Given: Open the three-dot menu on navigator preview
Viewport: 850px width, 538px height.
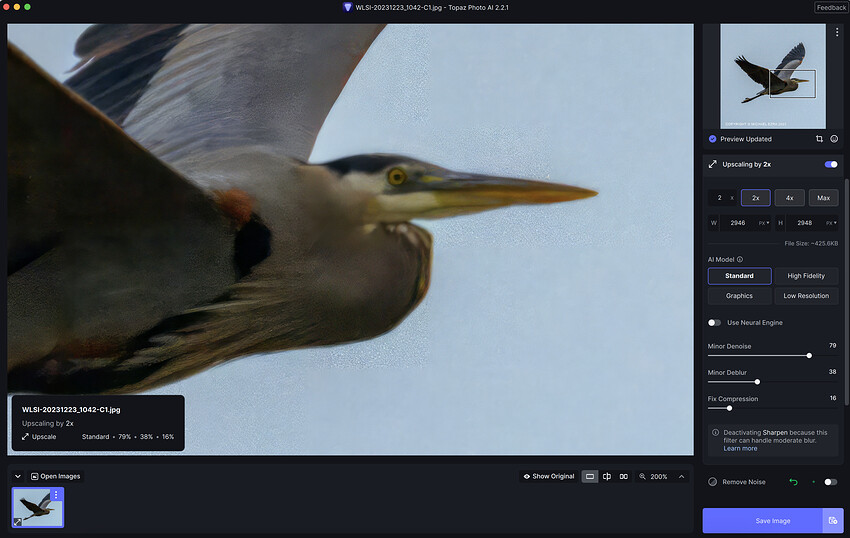Looking at the screenshot, I should (837, 33).
